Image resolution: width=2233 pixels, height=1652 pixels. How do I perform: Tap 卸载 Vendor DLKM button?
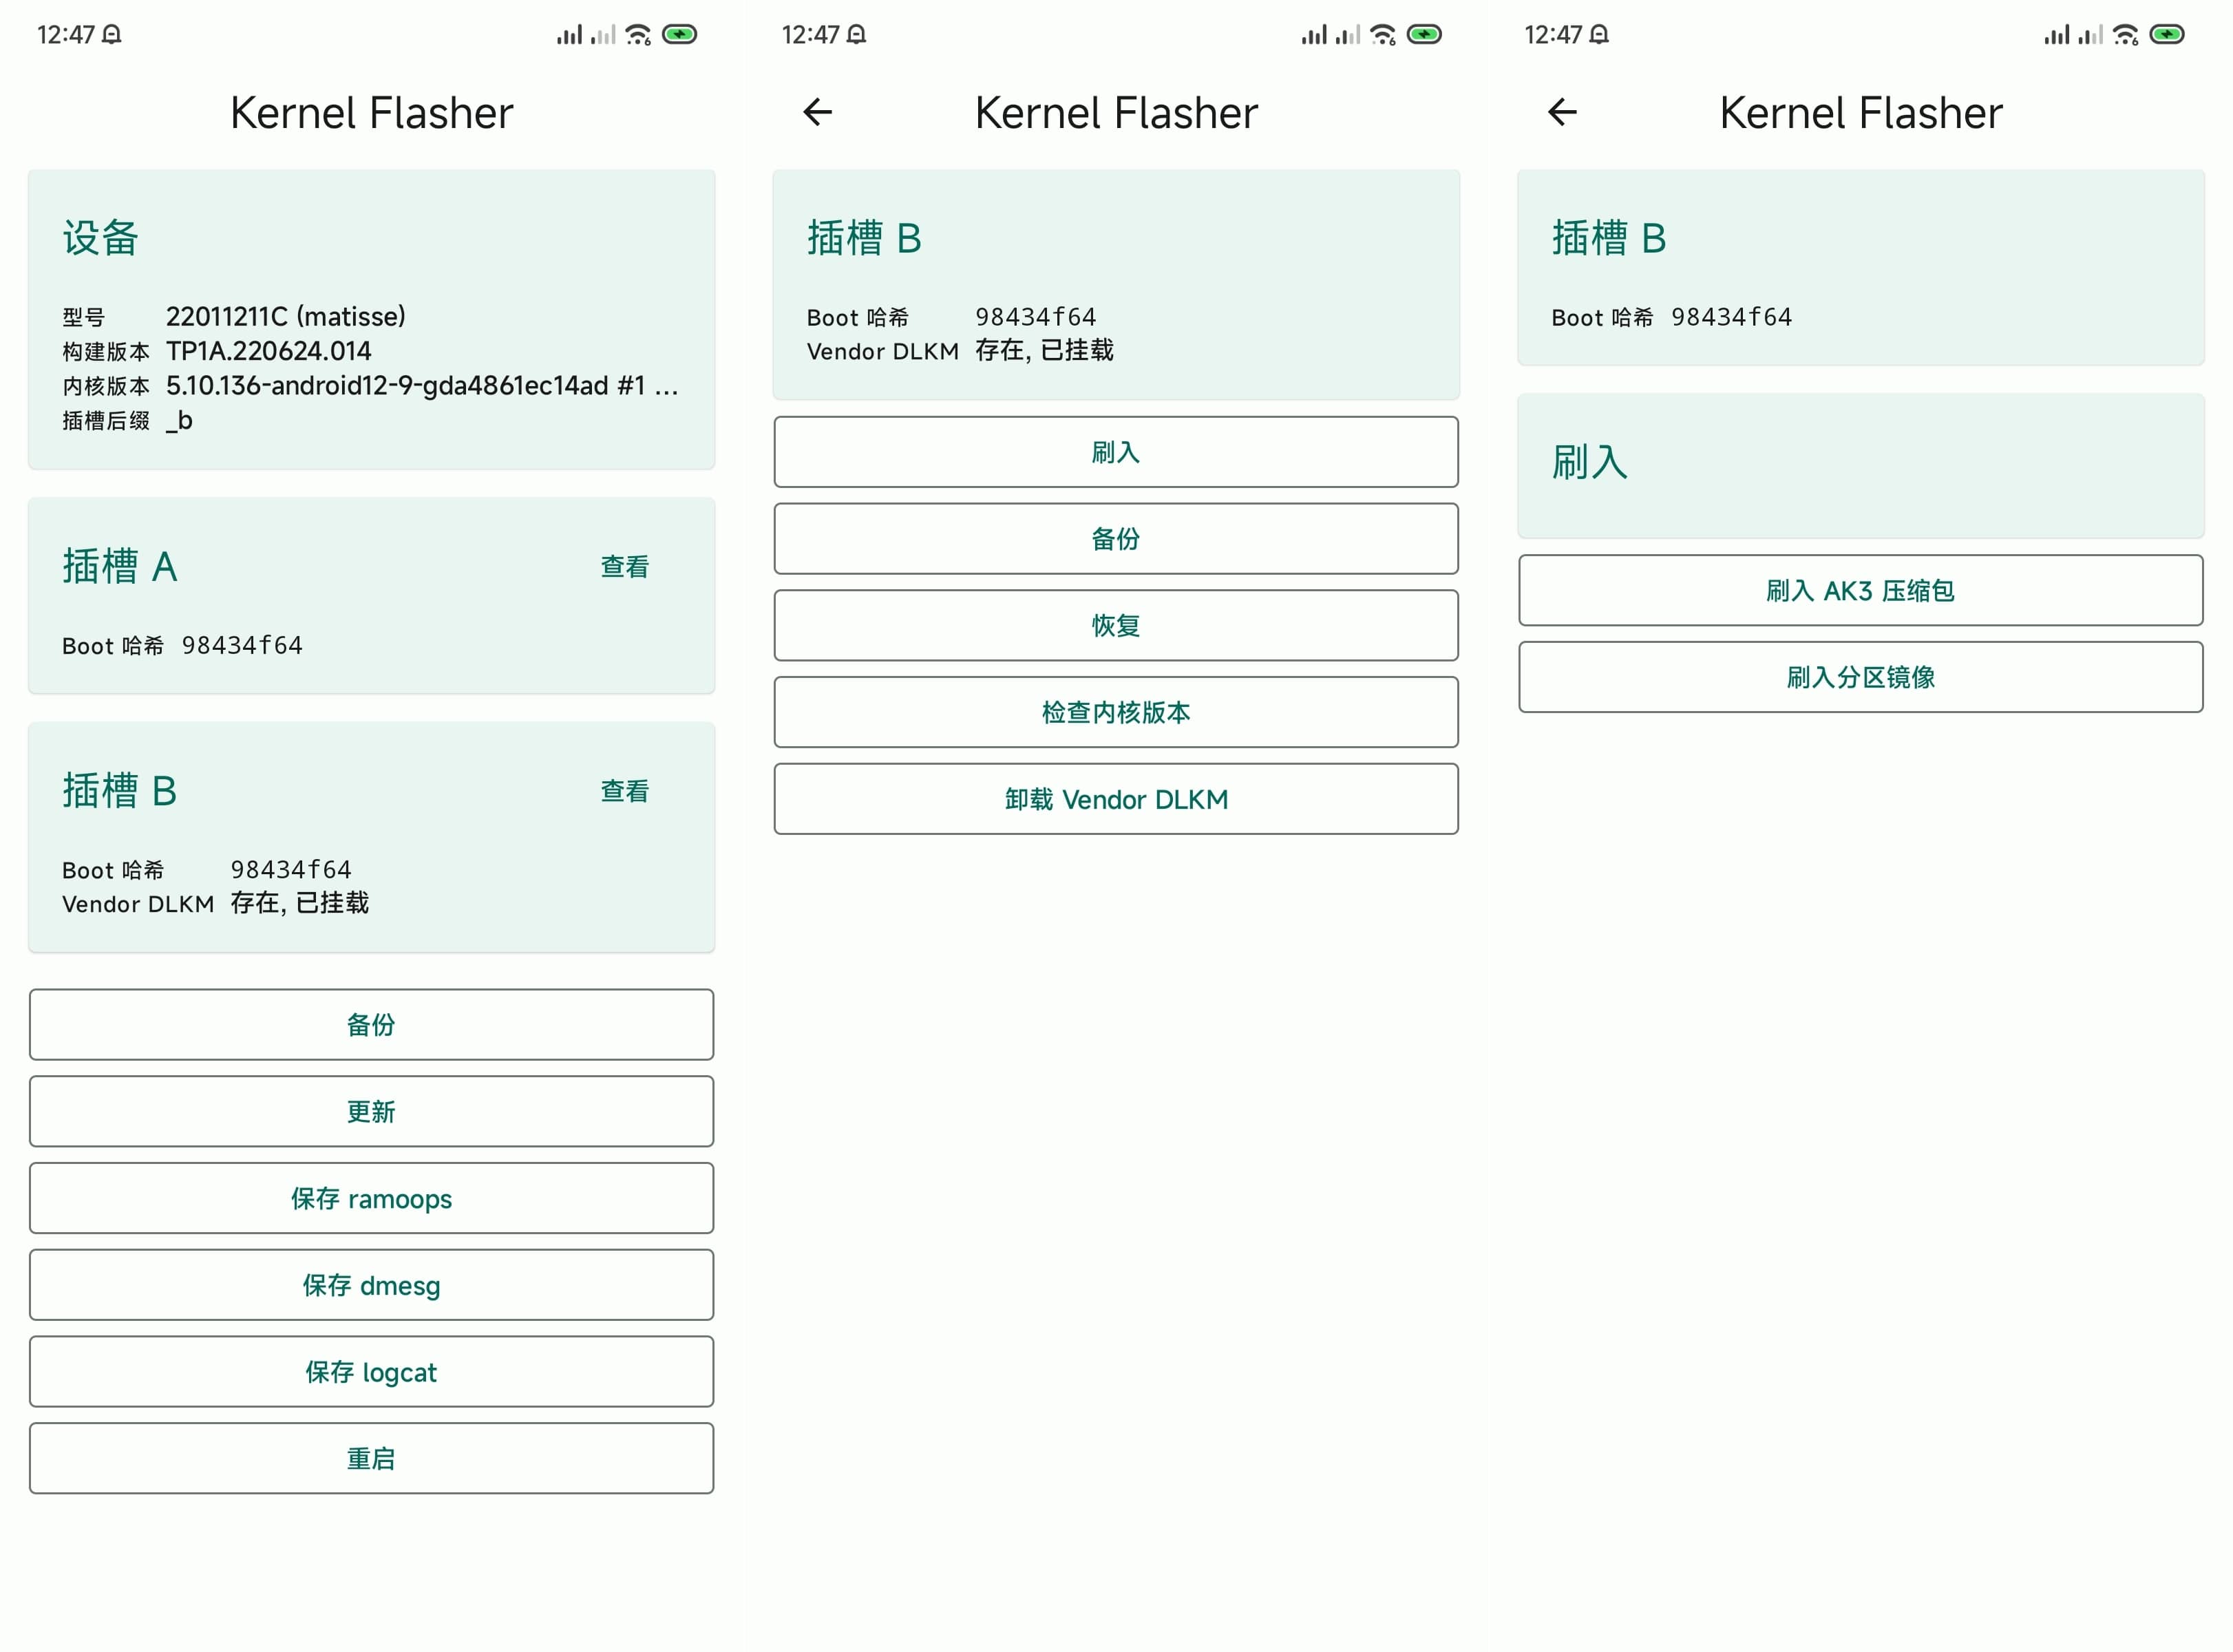tap(1116, 799)
